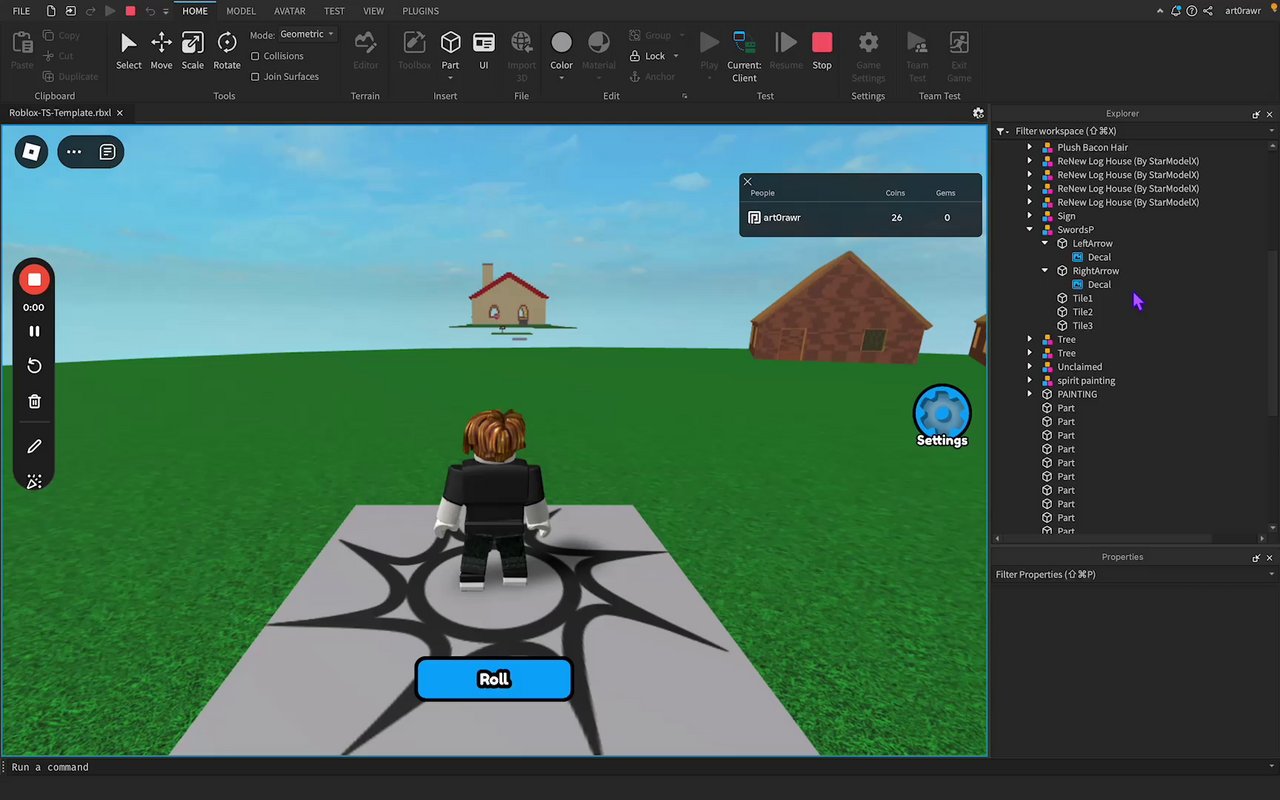Switch to the MODEL tab
The width and height of the screenshot is (1280, 800).
coord(241,11)
